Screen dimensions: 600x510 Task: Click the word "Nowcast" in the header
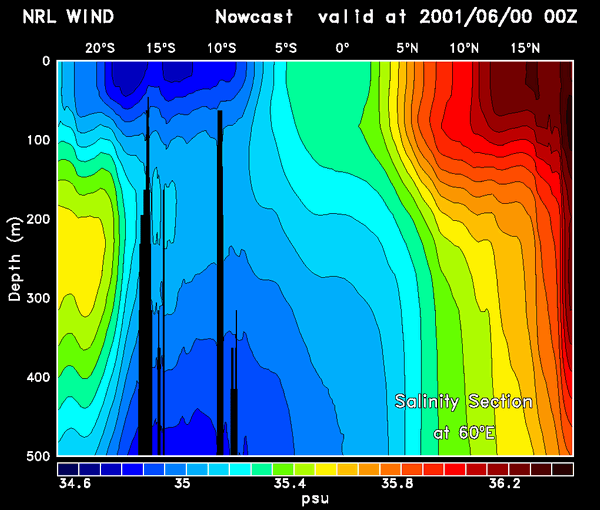tap(254, 16)
